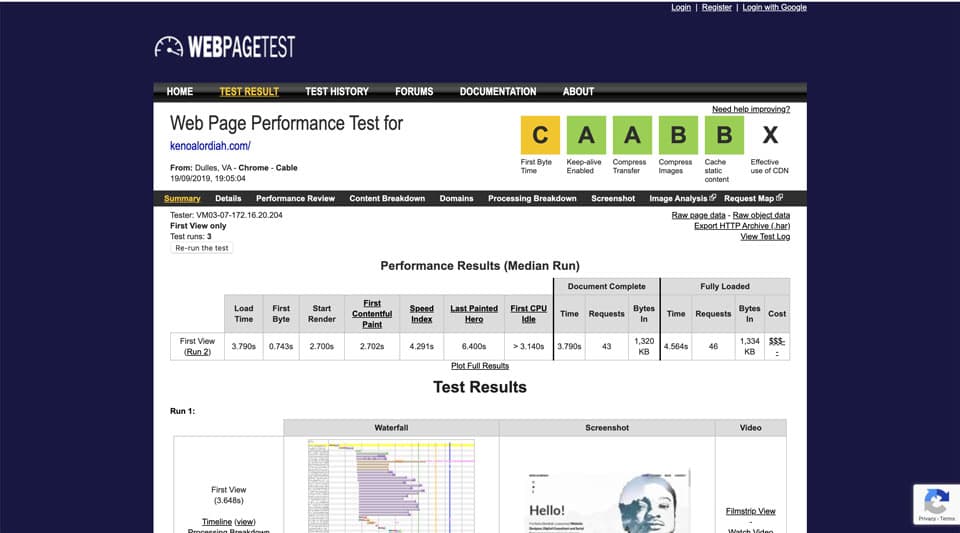Screen dimensions: 960x533
Task: Click the view link next to Timeline
Action: pos(245,522)
